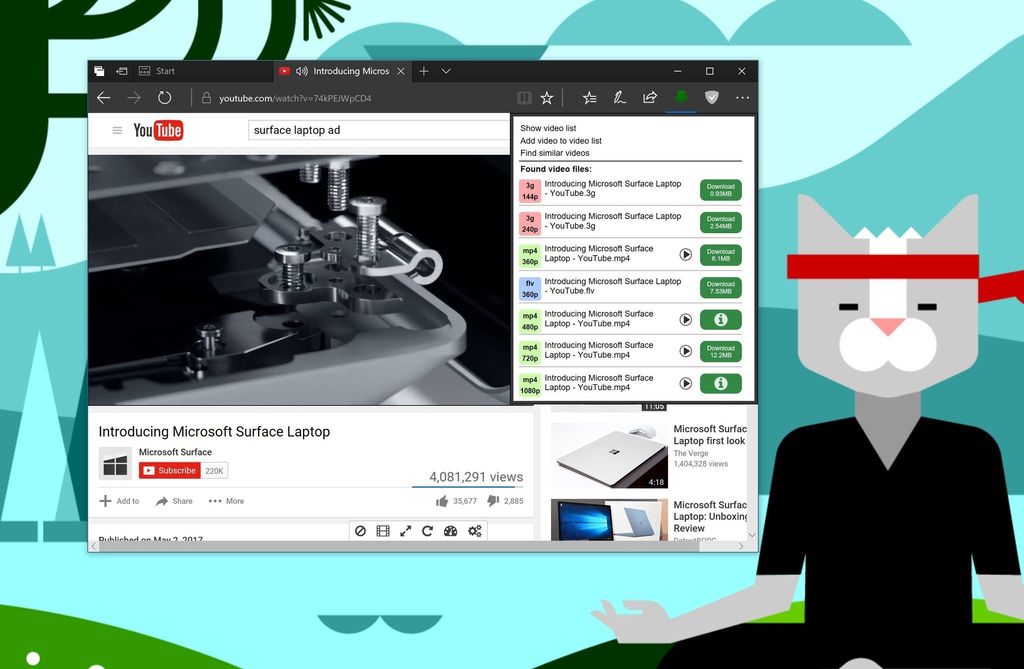Image resolution: width=1024 pixels, height=669 pixels.
Task: Download the 7.53MB flv video file
Action: pos(720,288)
